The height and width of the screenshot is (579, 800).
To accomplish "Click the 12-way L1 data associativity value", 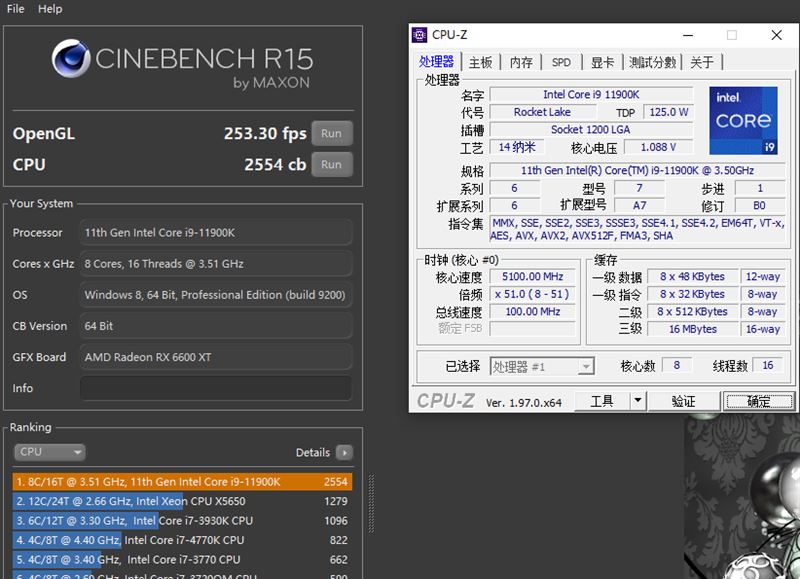I will pos(763,276).
